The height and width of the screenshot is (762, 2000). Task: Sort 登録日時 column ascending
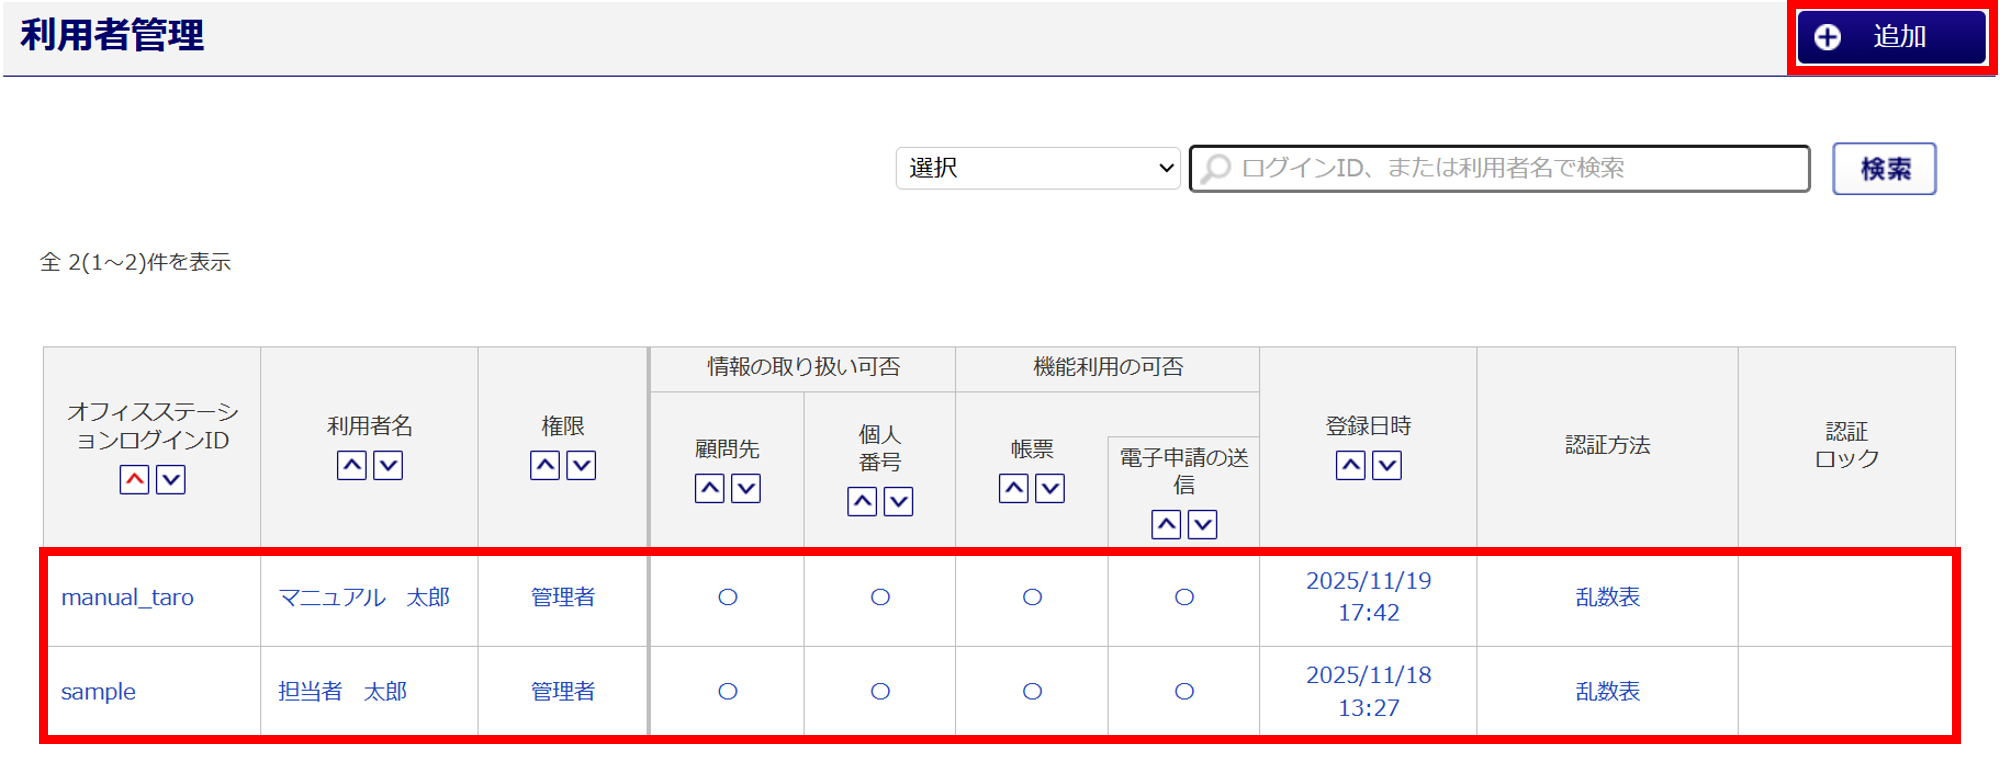click(1350, 465)
